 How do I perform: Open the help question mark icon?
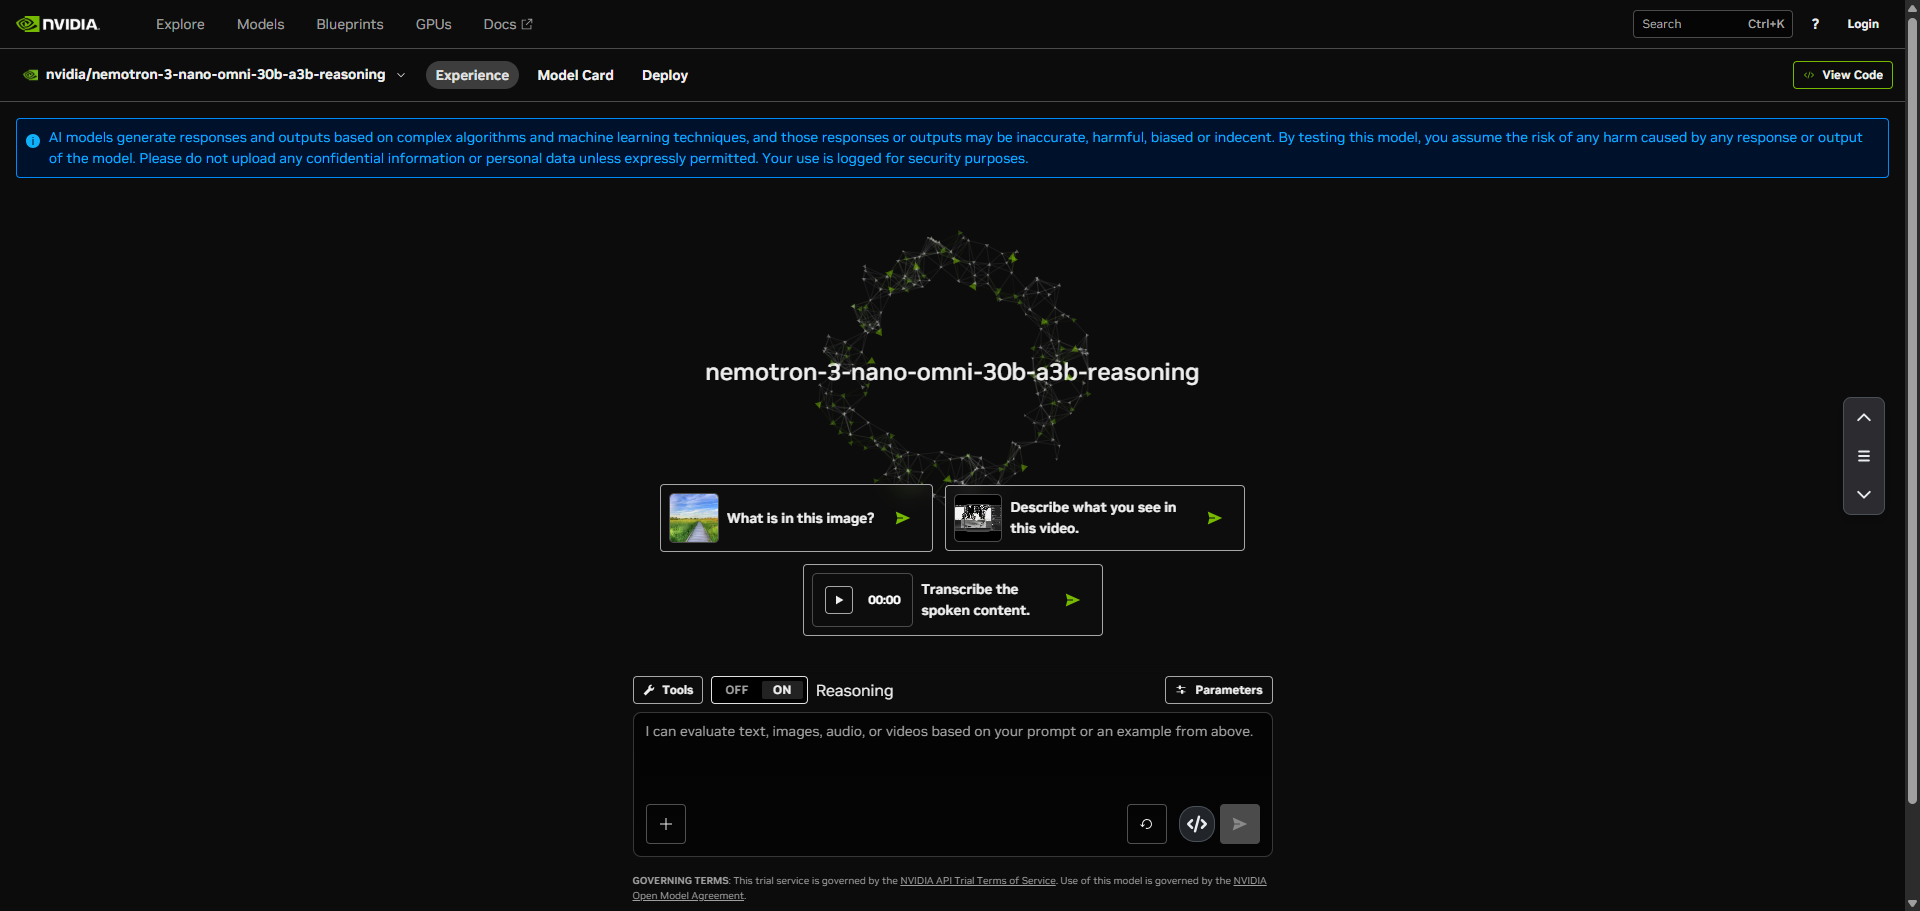pyautogui.click(x=1815, y=24)
